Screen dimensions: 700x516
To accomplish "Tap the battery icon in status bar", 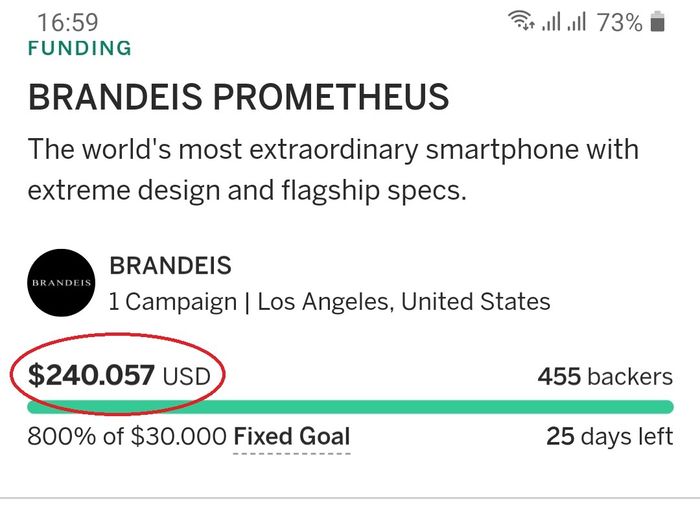I will 657,22.
